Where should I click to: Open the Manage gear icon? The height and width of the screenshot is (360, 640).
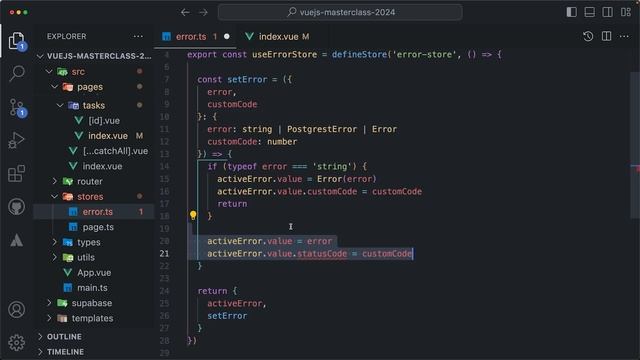point(16,342)
